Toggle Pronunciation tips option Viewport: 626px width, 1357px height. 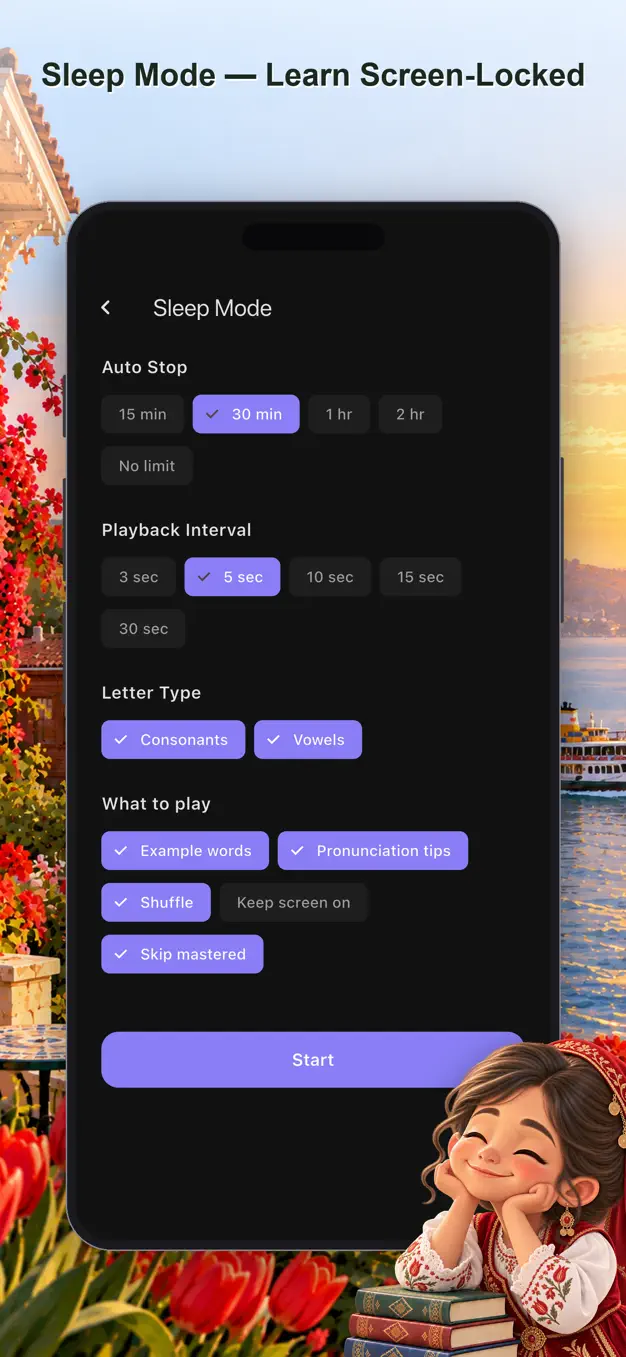(373, 851)
